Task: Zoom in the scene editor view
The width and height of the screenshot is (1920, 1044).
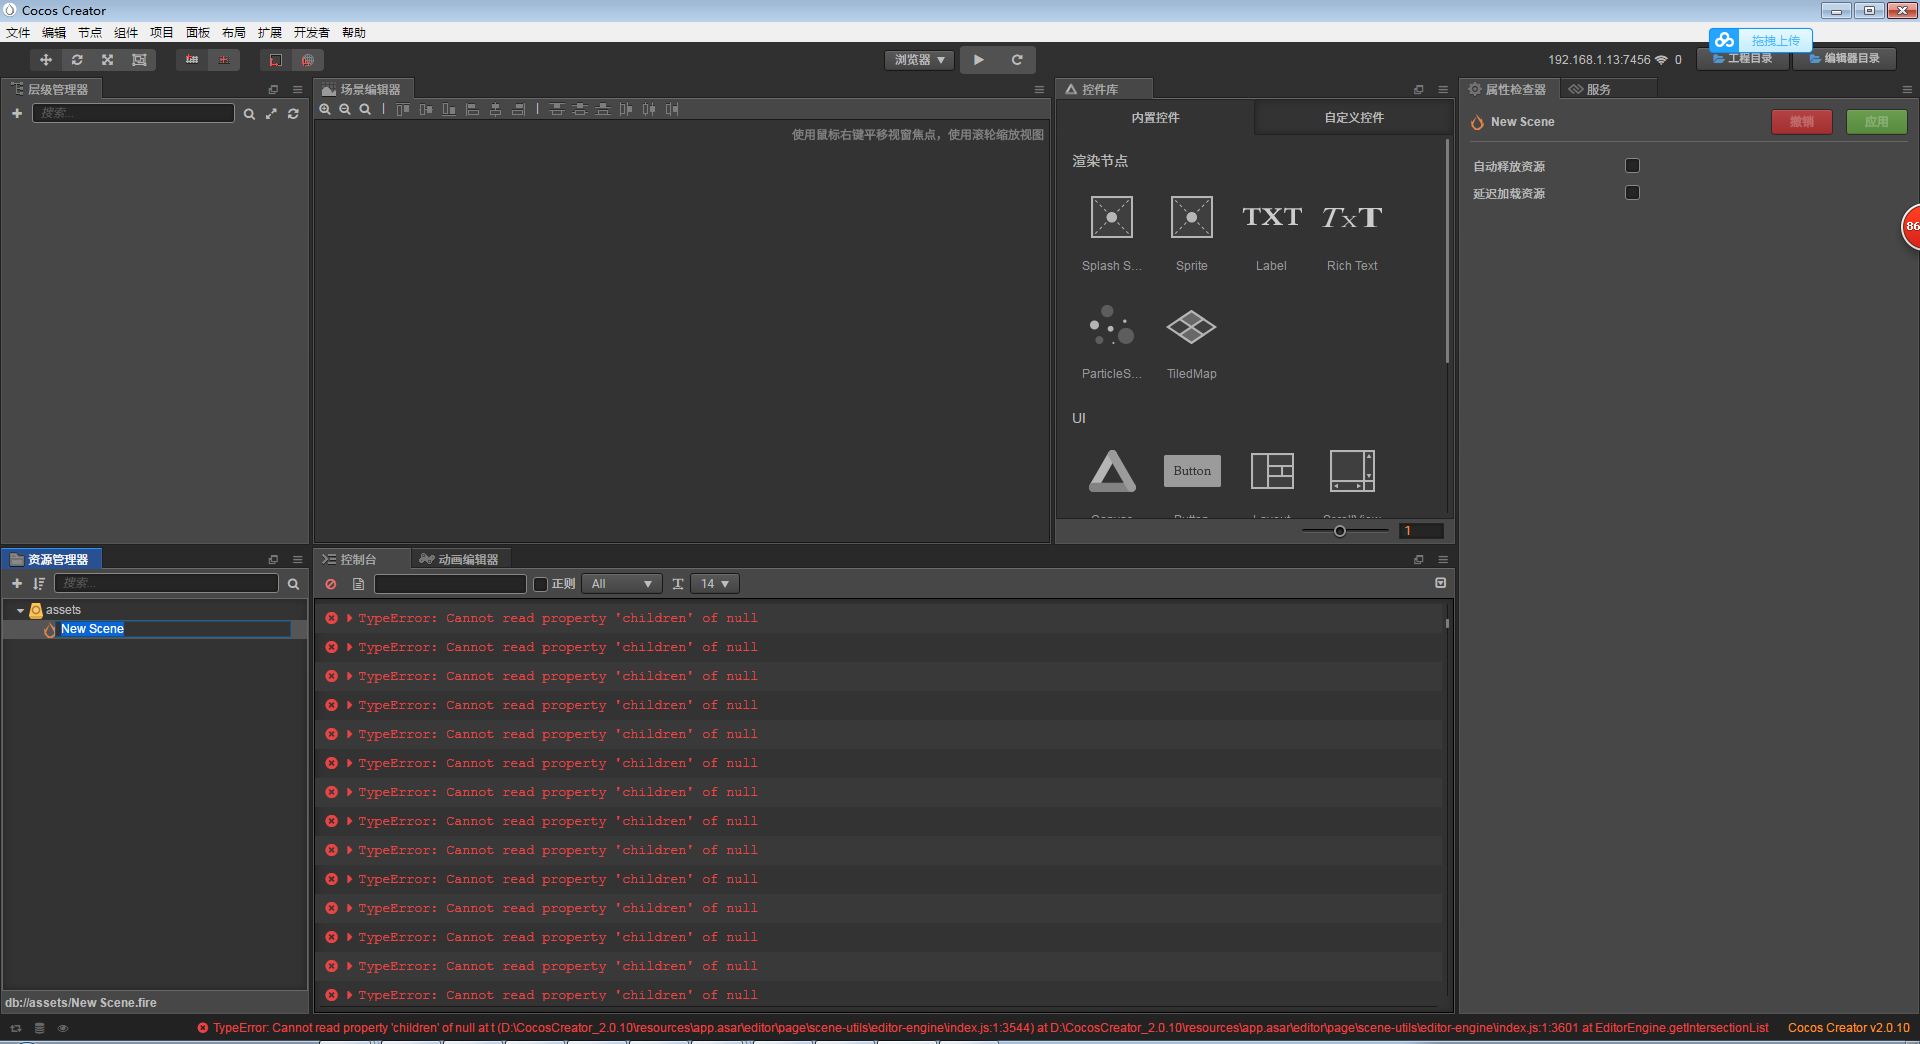Action: point(325,109)
